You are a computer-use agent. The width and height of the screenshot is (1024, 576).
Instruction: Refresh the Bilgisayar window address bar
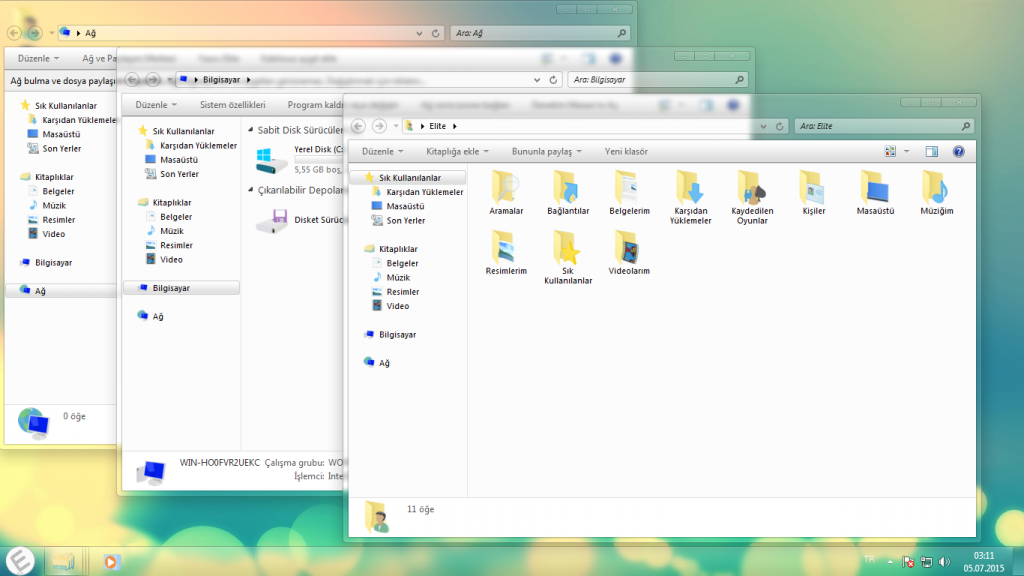click(553, 80)
